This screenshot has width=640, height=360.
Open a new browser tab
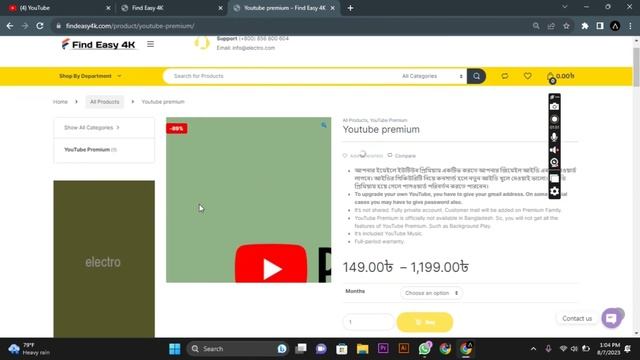click(350, 8)
